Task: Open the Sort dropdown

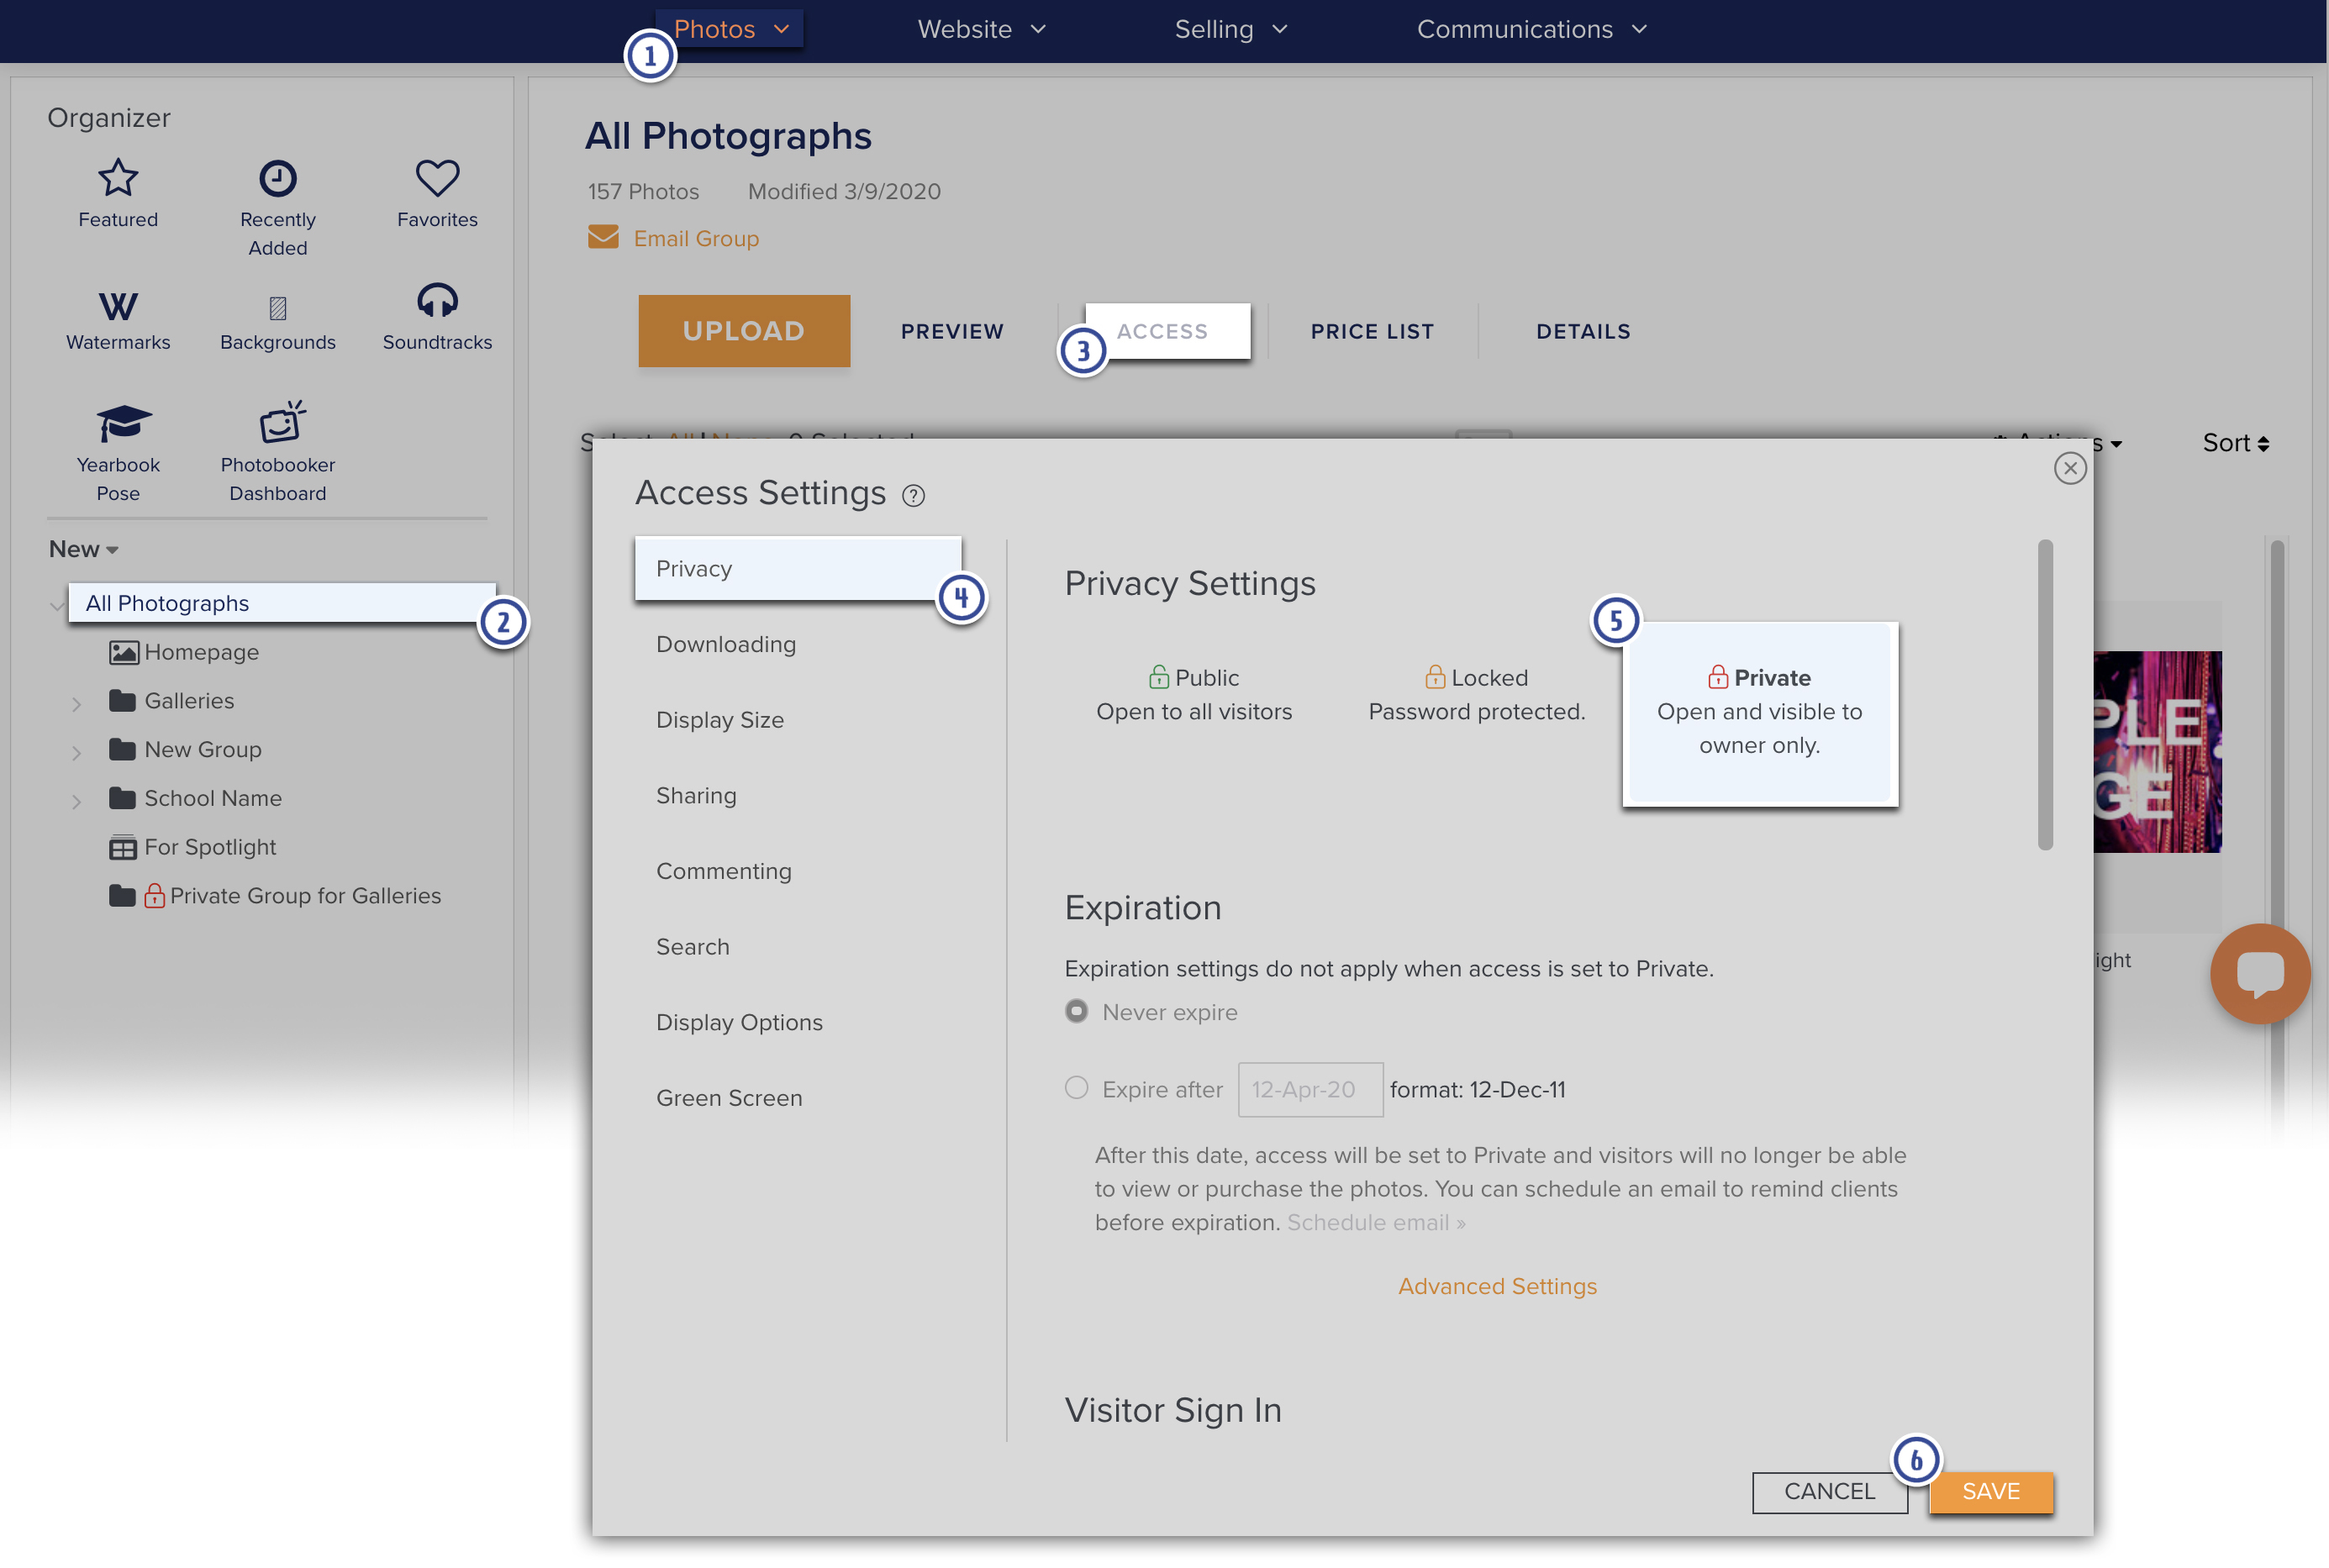Action: coord(2236,443)
